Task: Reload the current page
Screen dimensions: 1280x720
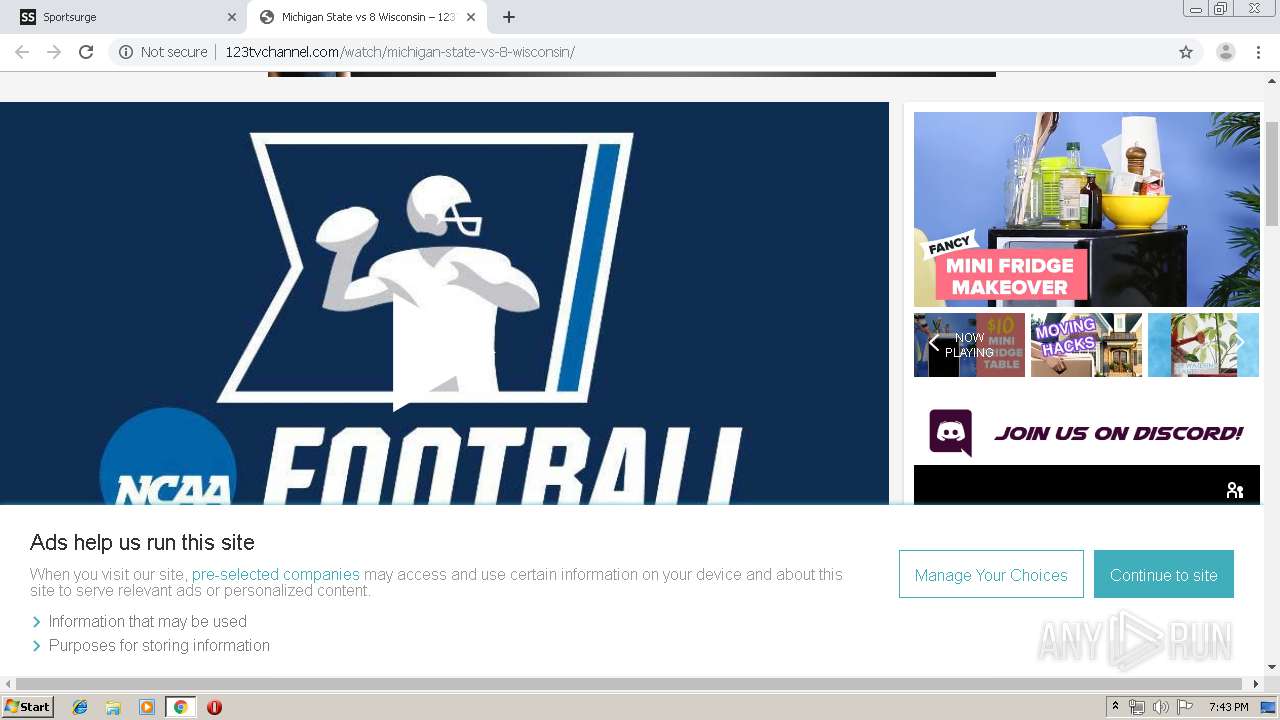Action: [x=86, y=52]
